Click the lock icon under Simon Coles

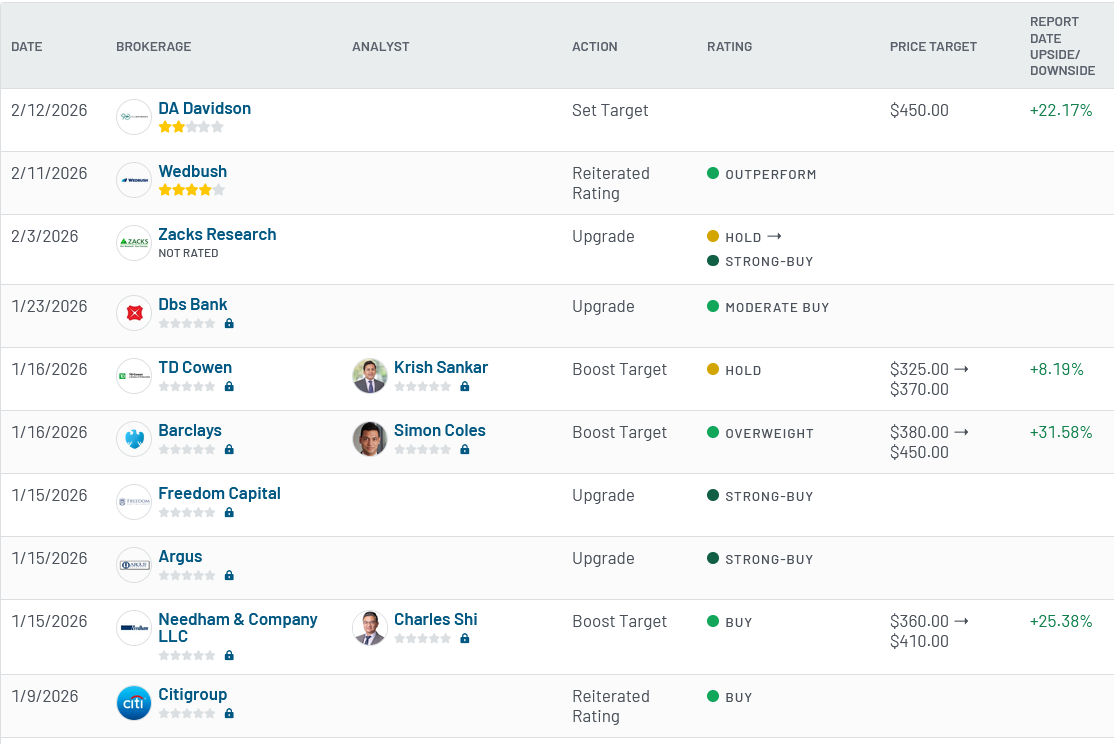[x=465, y=449]
